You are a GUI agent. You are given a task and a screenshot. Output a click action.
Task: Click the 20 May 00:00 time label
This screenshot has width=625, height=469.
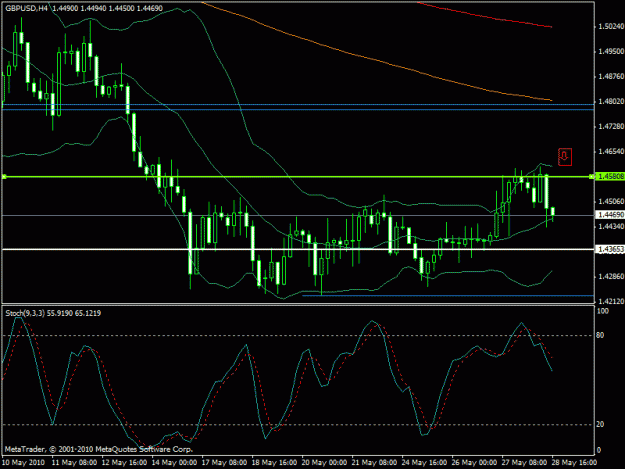(324, 463)
